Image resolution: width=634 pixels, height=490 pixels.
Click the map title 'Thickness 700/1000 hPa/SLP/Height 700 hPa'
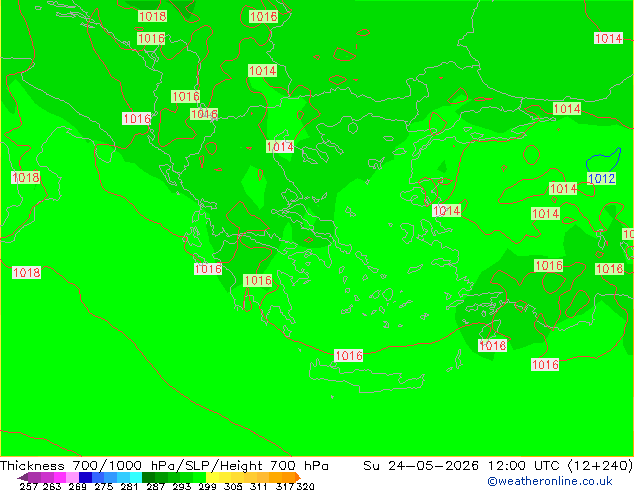click(164, 466)
